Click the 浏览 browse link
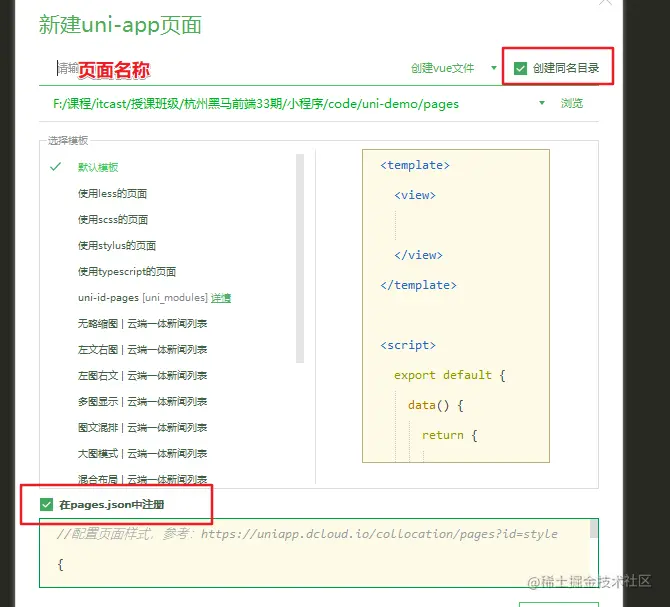 pyautogui.click(x=572, y=103)
